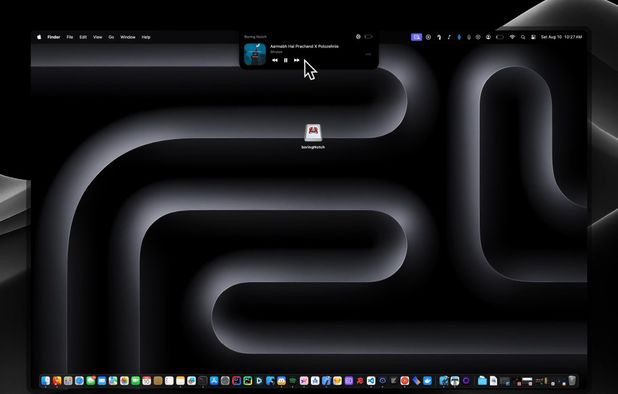Open Calendar in the Dock
Screen dimensions: 618x394
tap(147, 381)
